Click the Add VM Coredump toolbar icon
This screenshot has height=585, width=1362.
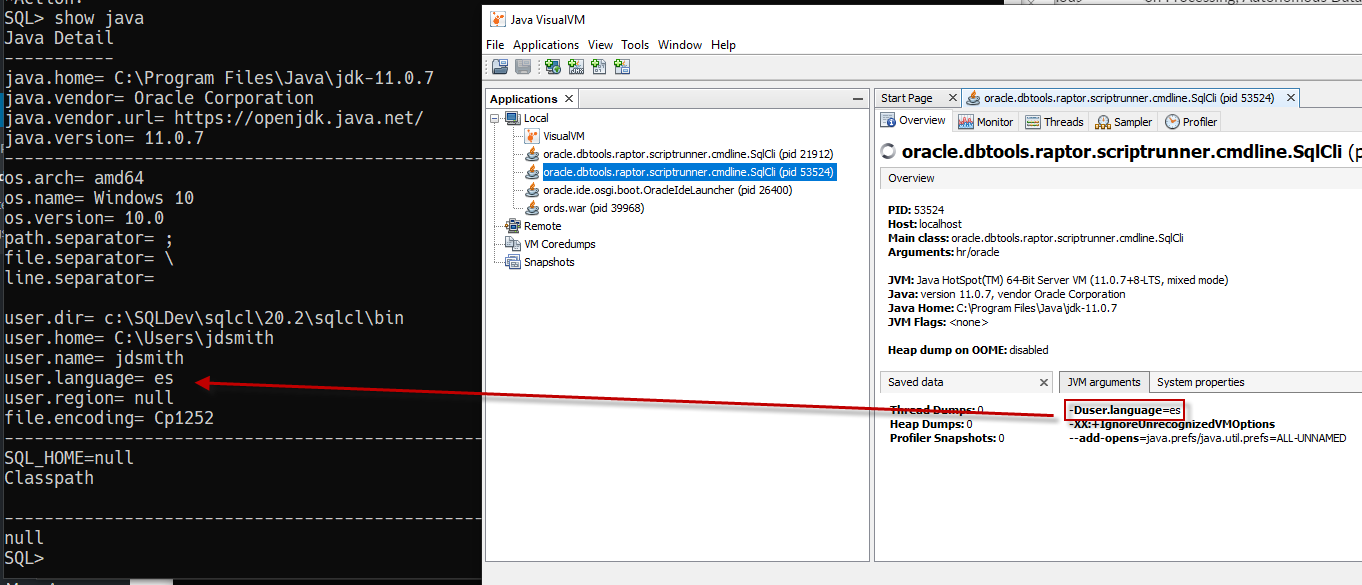(x=599, y=67)
